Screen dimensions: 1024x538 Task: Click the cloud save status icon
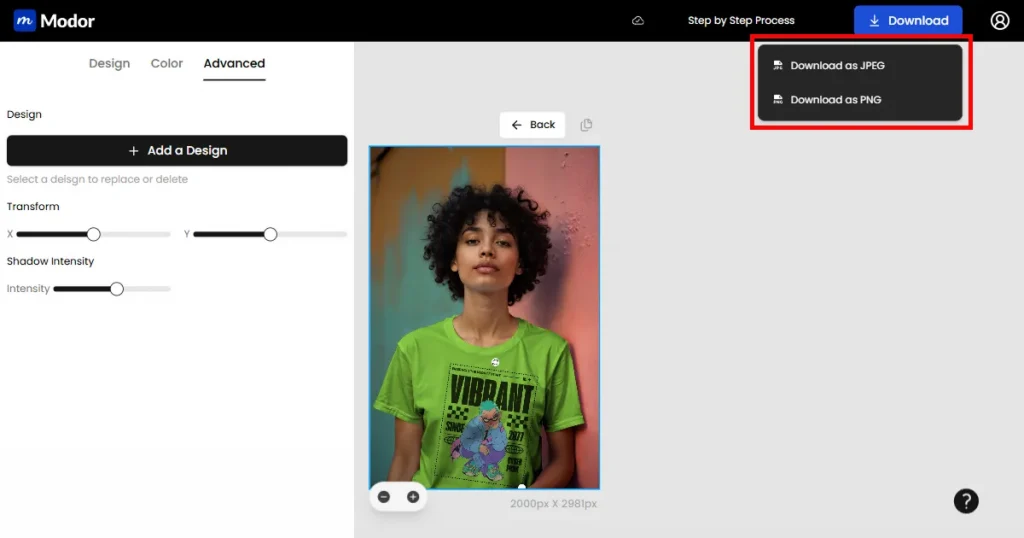[638, 21]
